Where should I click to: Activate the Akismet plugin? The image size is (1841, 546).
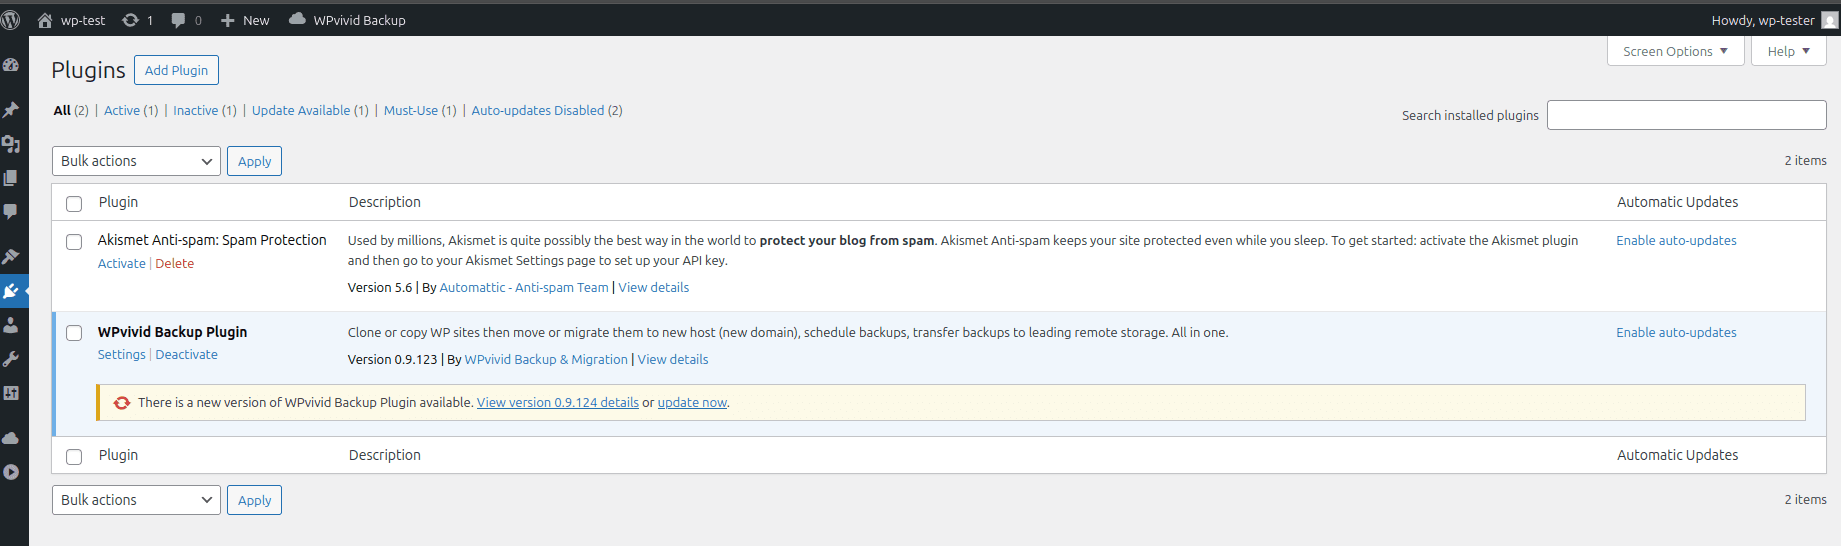coord(122,264)
